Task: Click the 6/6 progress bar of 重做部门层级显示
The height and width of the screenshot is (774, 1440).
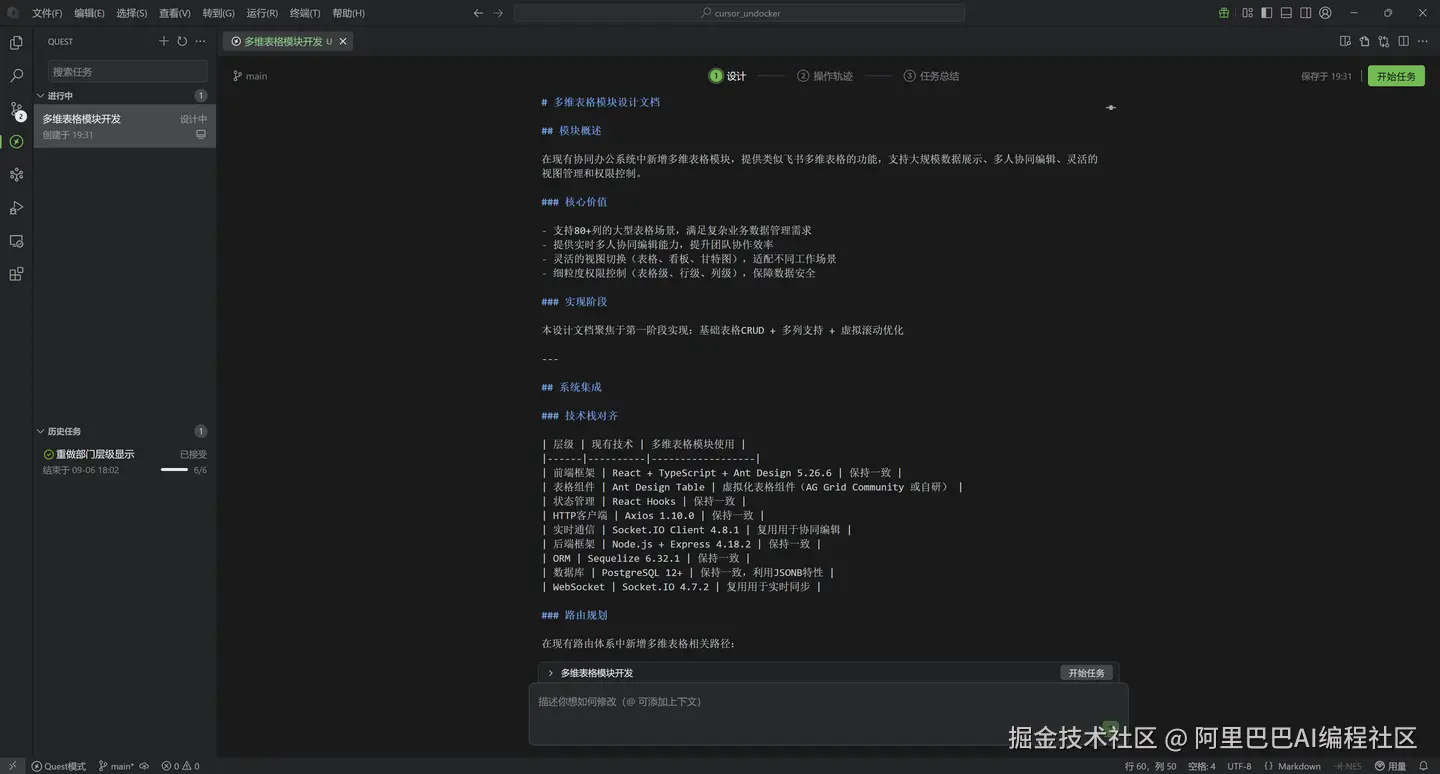Action: (174, 470)
